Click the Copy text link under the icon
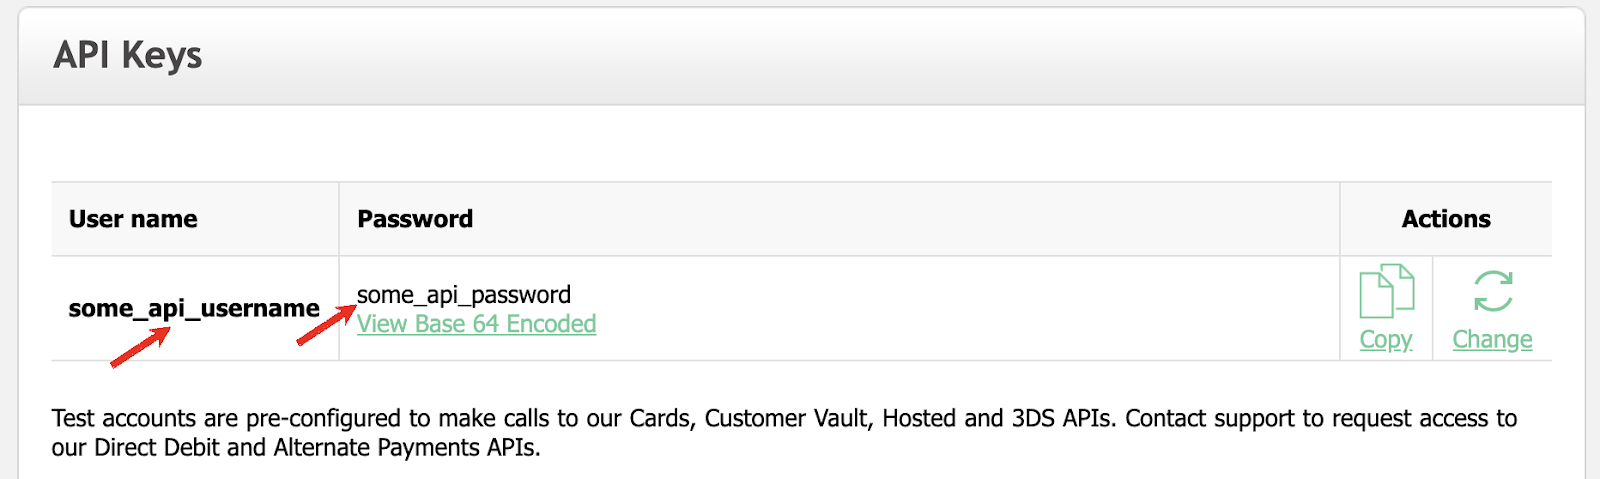1600x479 pixels. click(x=1386, y=340)
